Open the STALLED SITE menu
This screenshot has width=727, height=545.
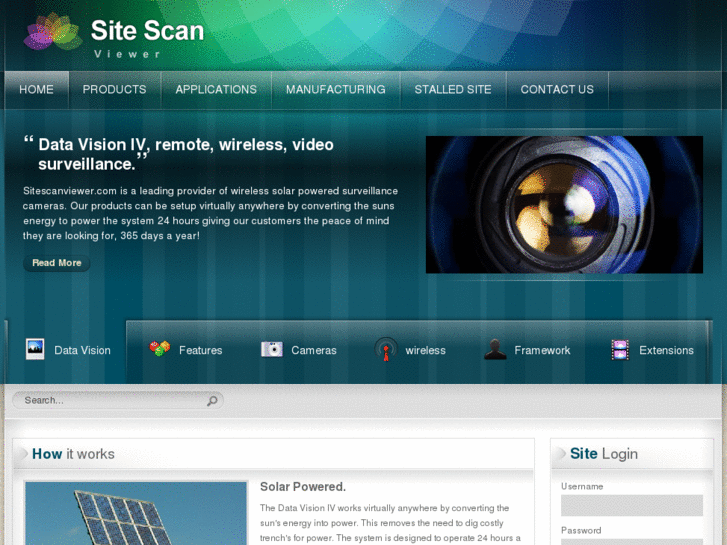(x=453, y=90)
